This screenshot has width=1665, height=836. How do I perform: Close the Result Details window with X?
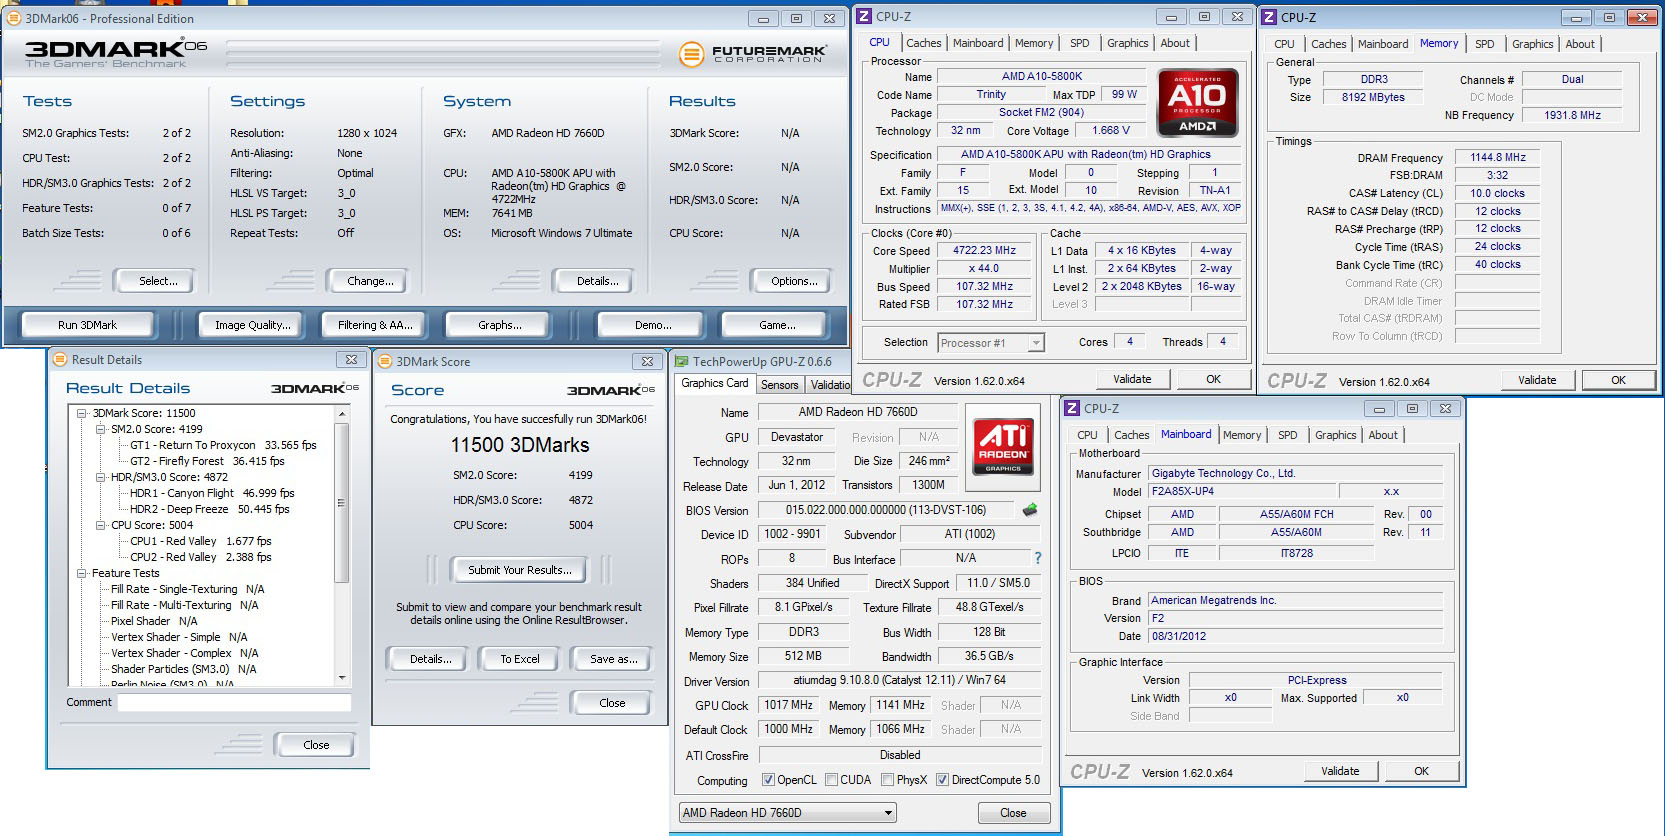click(x=351, y=360)
